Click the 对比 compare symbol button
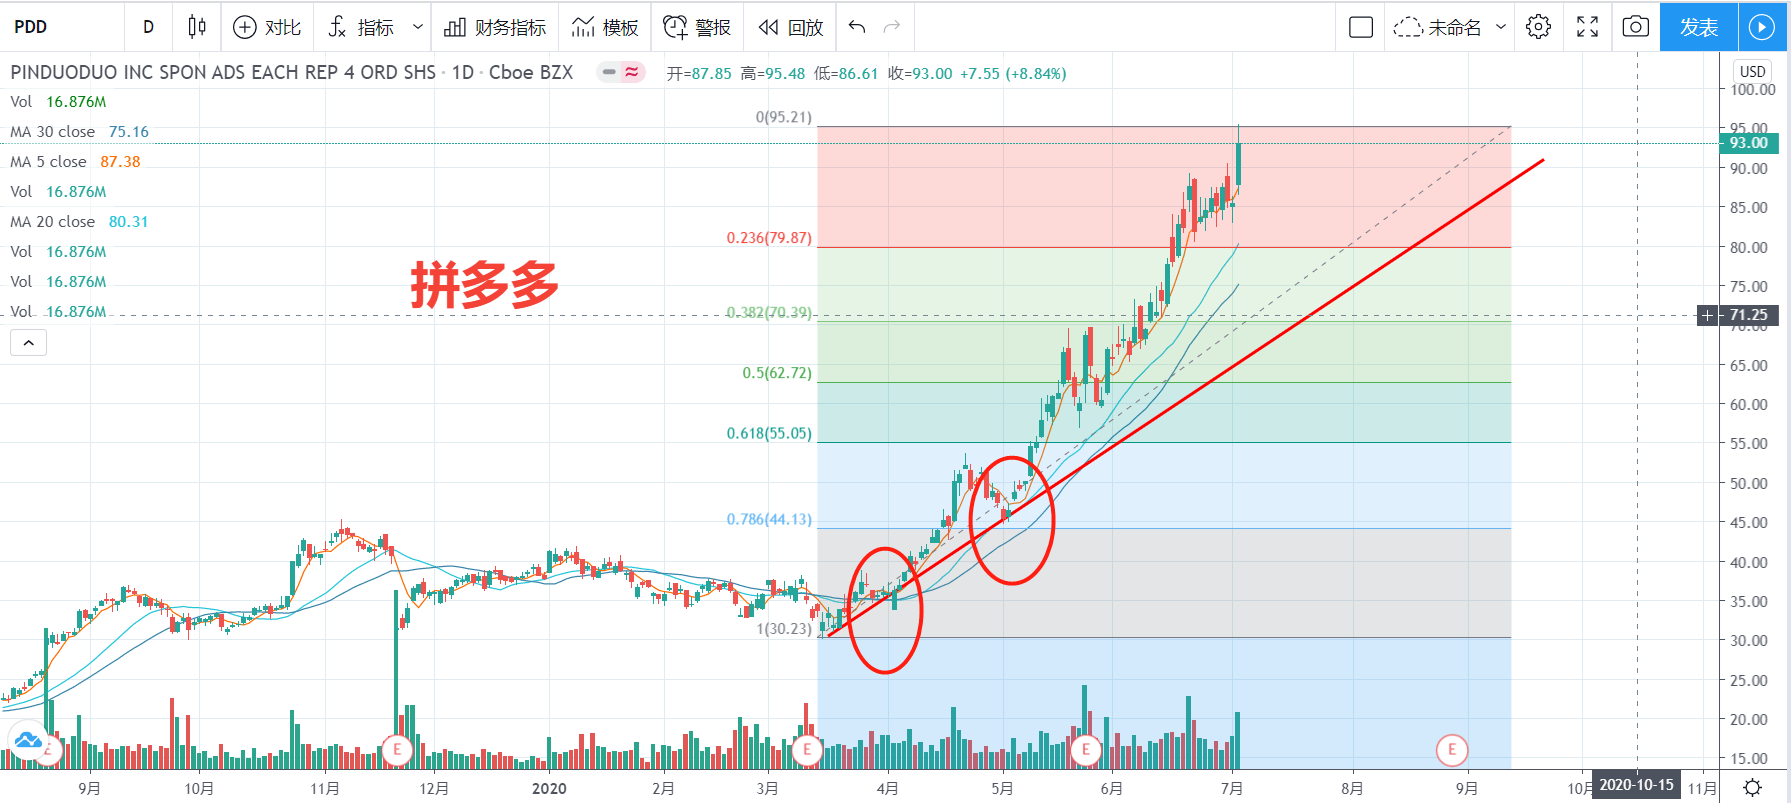Image resolution: width=1791 pixels, height=803 pixels. coord(266,27)
